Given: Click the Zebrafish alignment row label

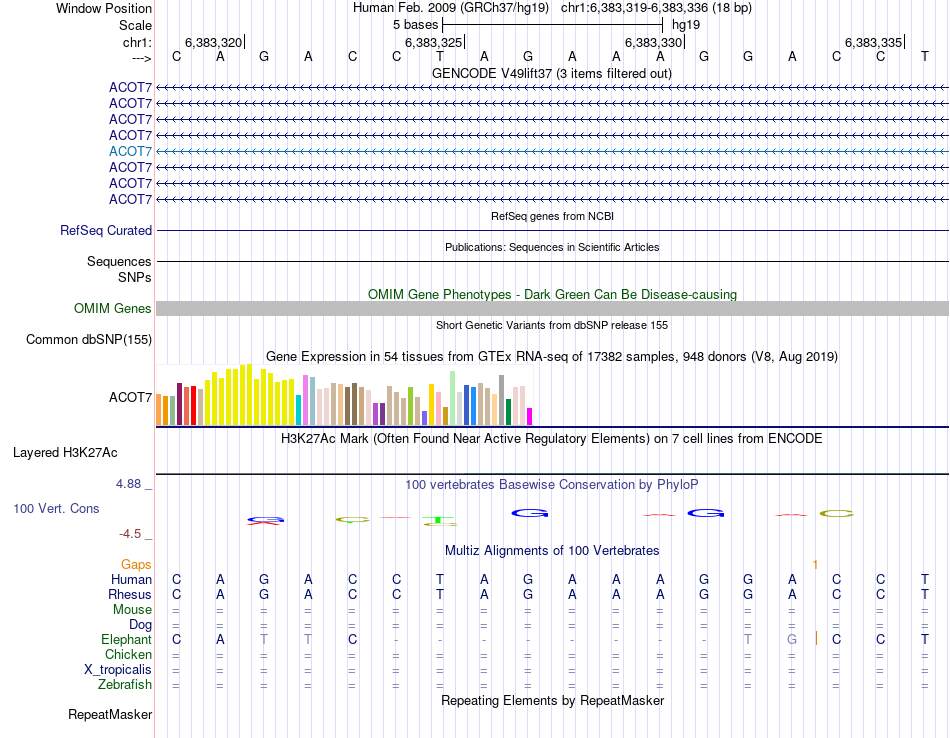Looking at the screenshot, I should click(125, 685).
